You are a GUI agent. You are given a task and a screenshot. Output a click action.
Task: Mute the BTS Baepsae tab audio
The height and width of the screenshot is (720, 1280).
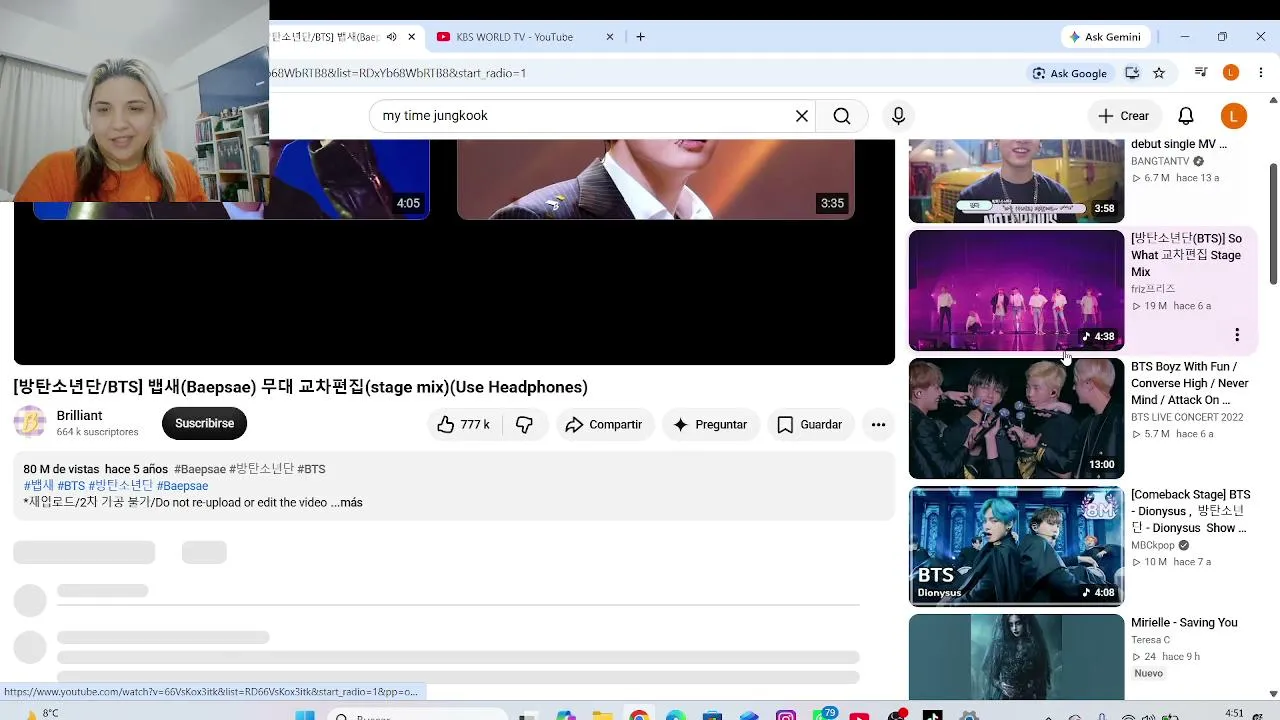tap(392, 37)
